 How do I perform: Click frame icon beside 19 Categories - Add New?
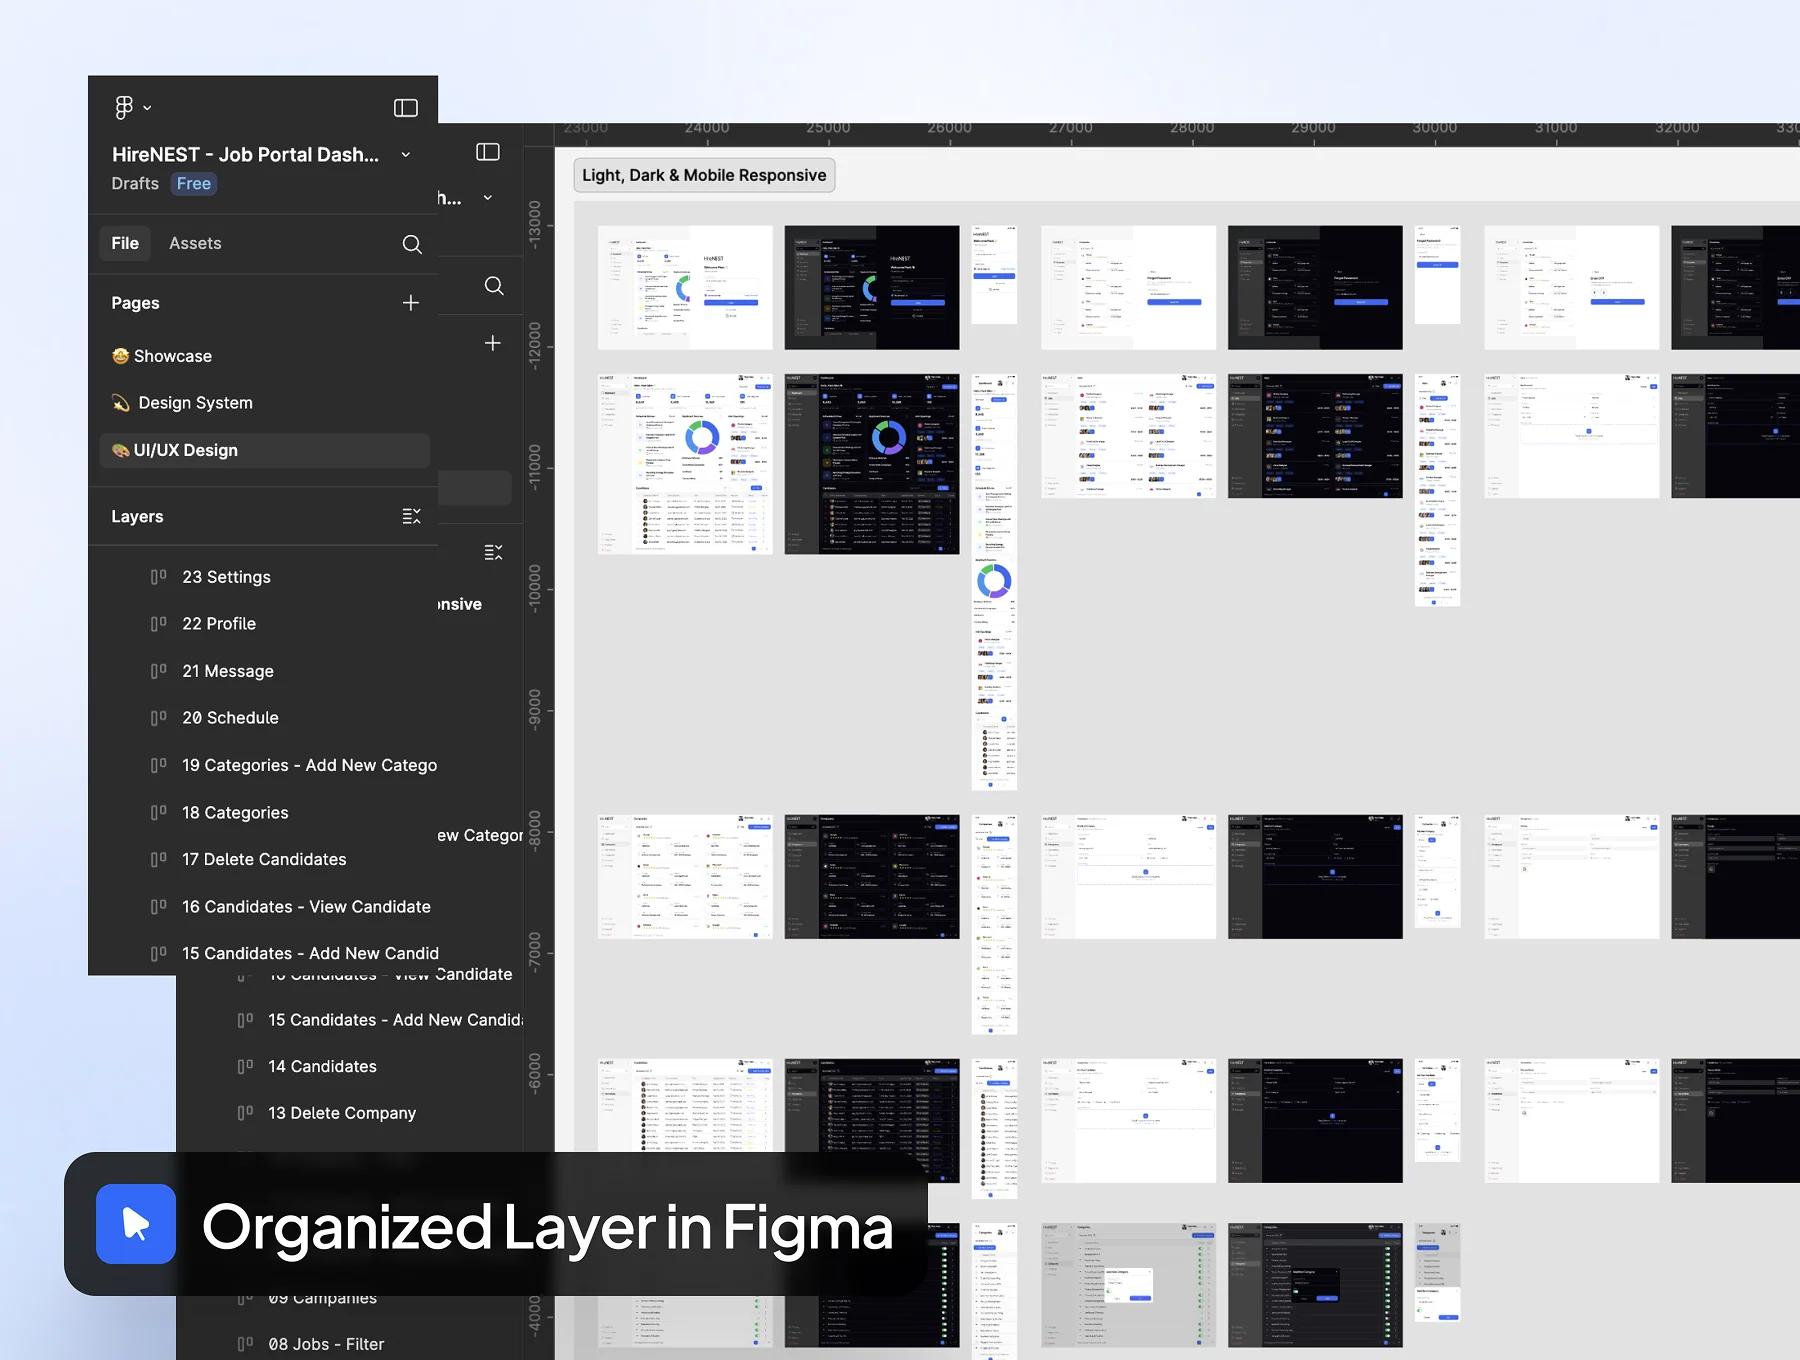click(x=159, y=765)
